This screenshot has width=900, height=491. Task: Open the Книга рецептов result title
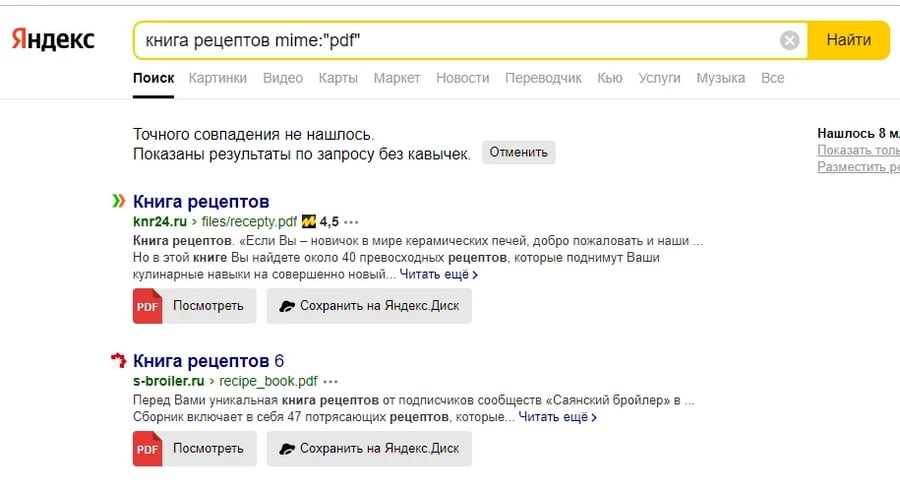point(201,202)
